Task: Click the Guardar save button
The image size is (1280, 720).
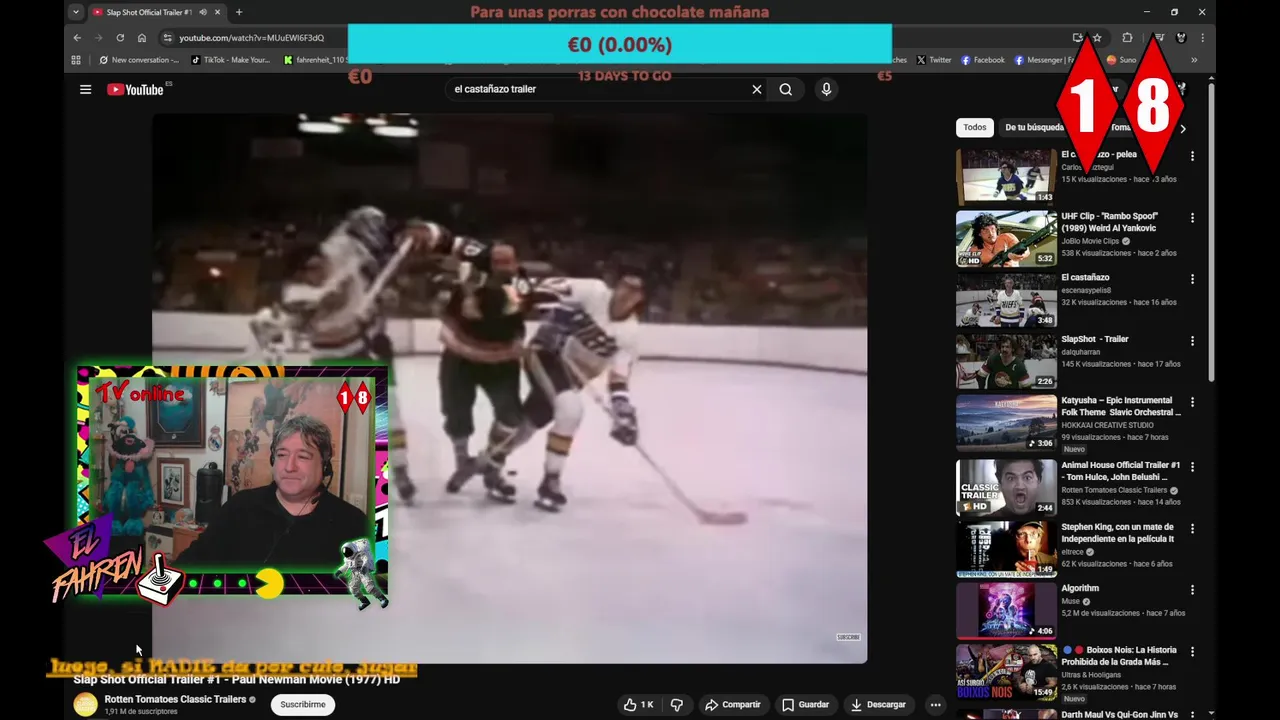Action: tap(805, 705)
